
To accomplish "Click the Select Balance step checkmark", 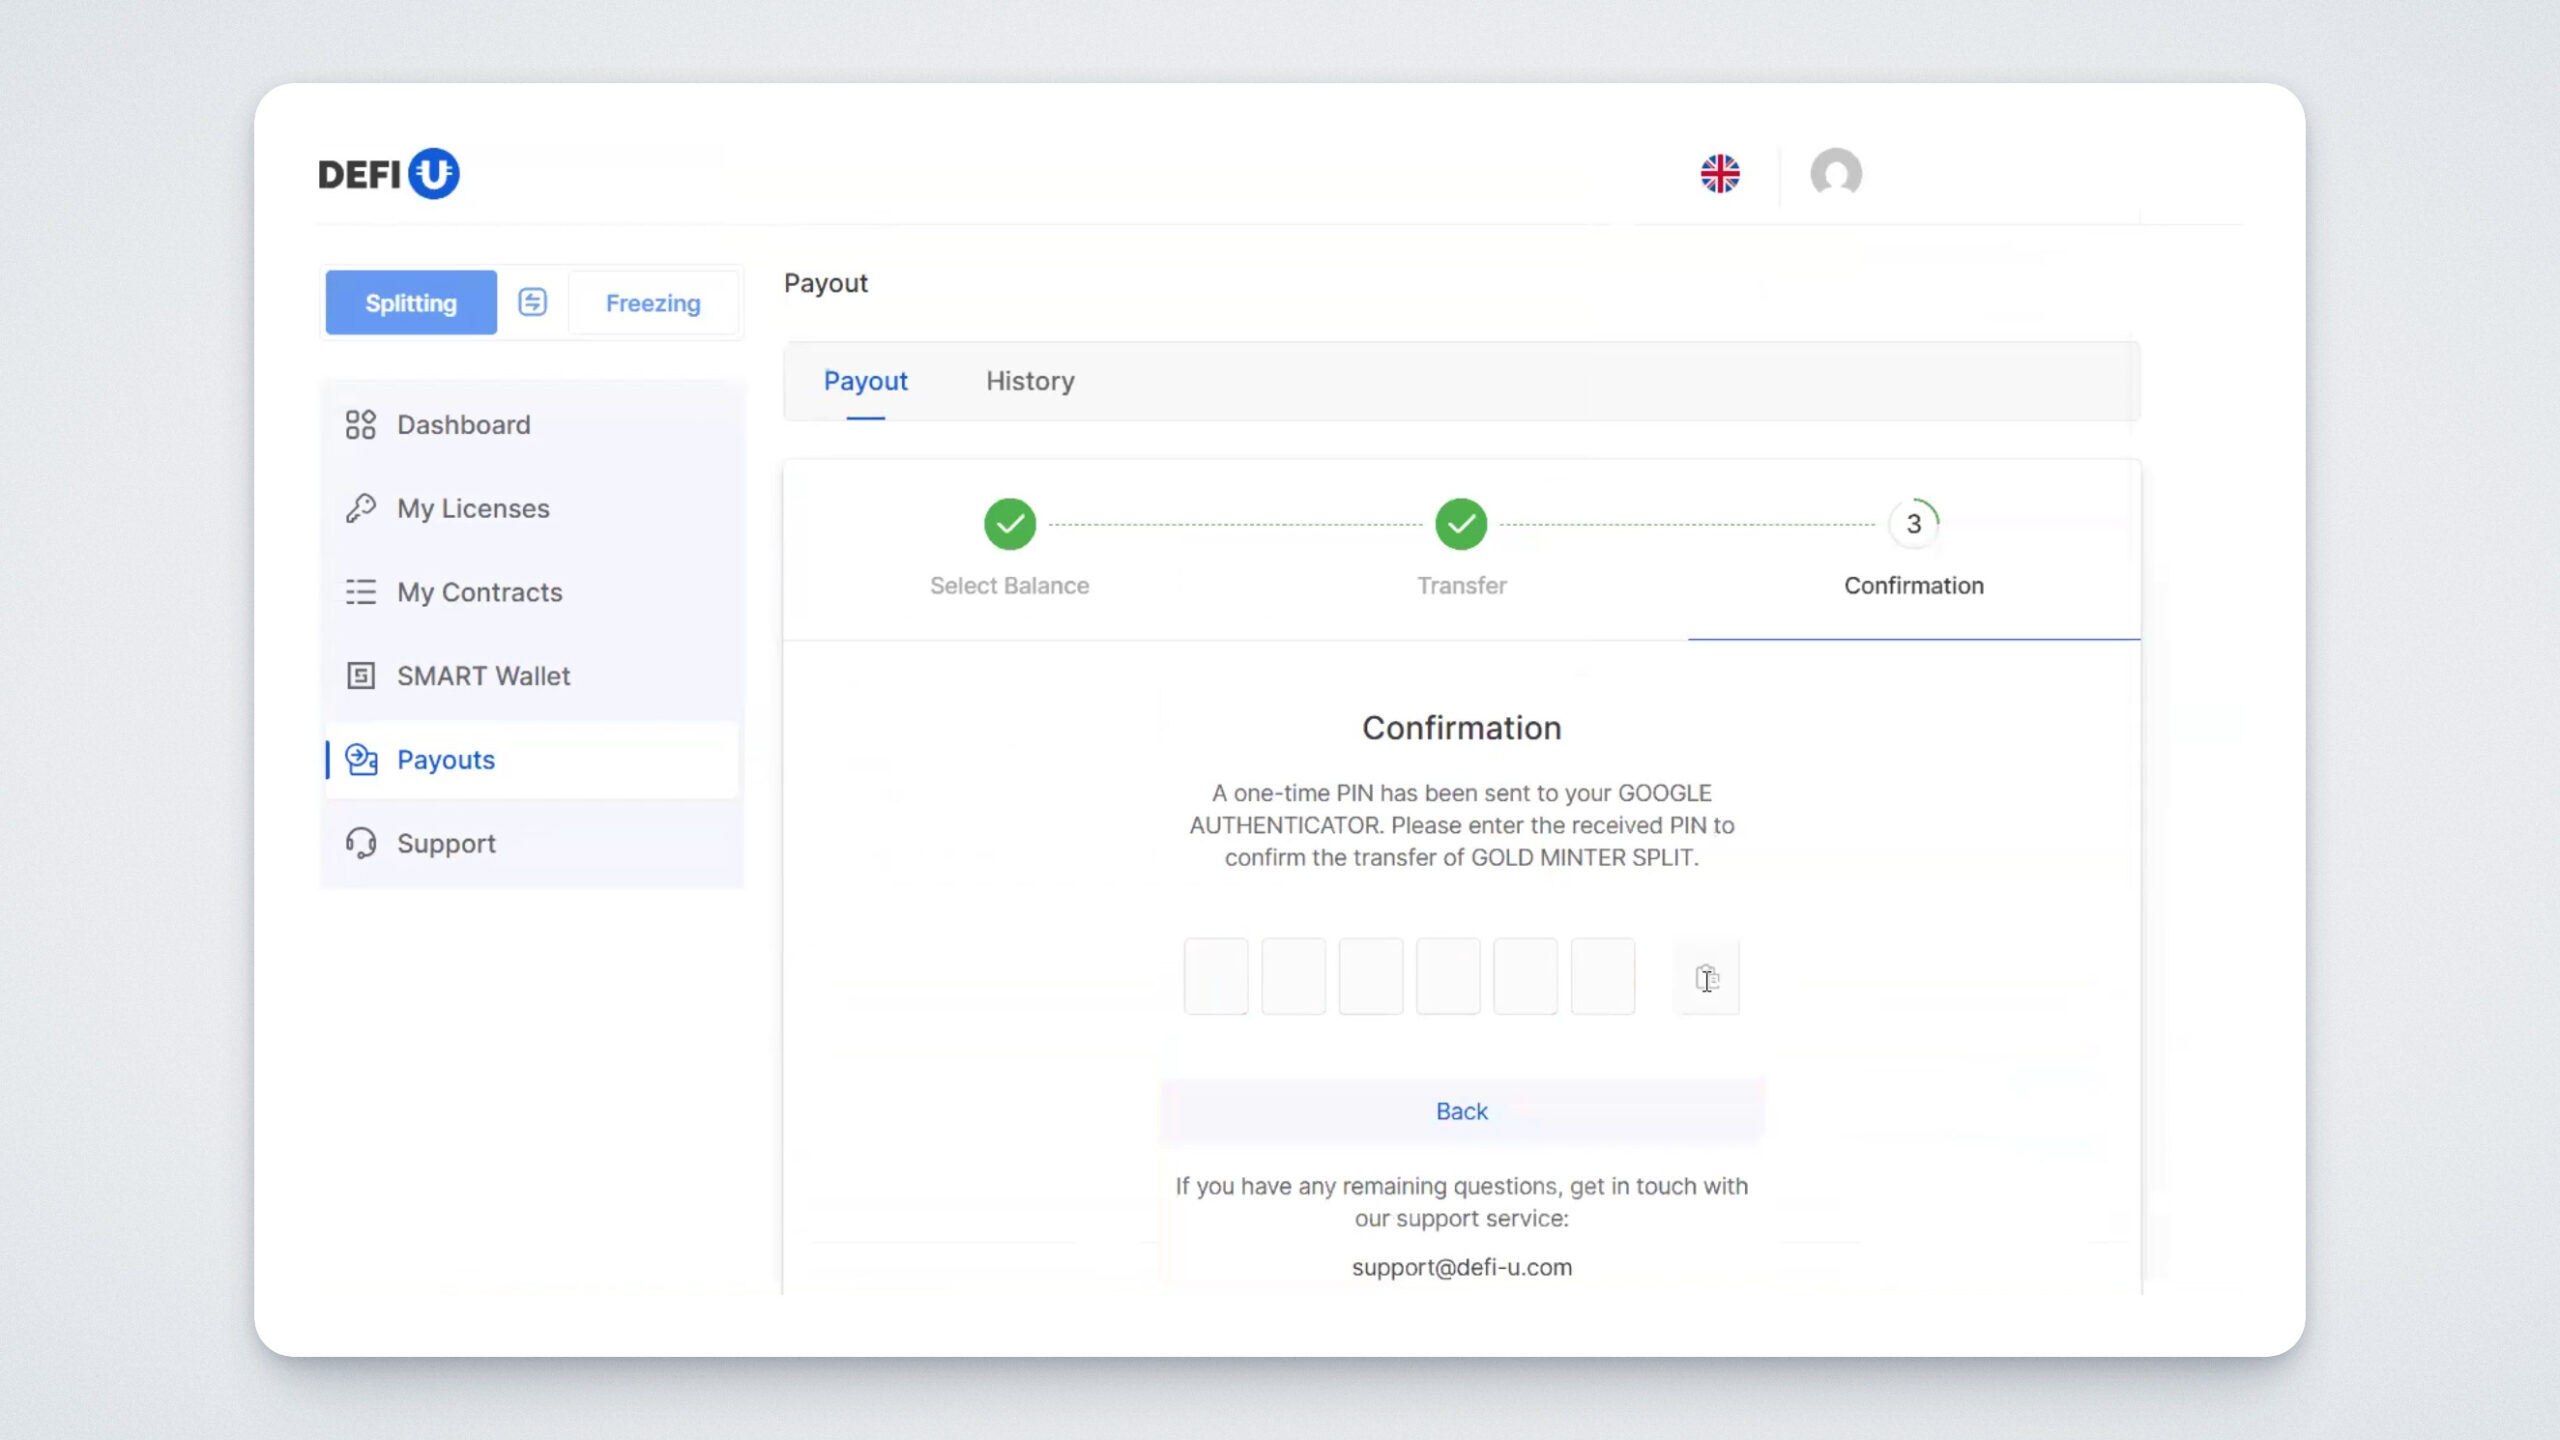I will [x=1009, y=524].
